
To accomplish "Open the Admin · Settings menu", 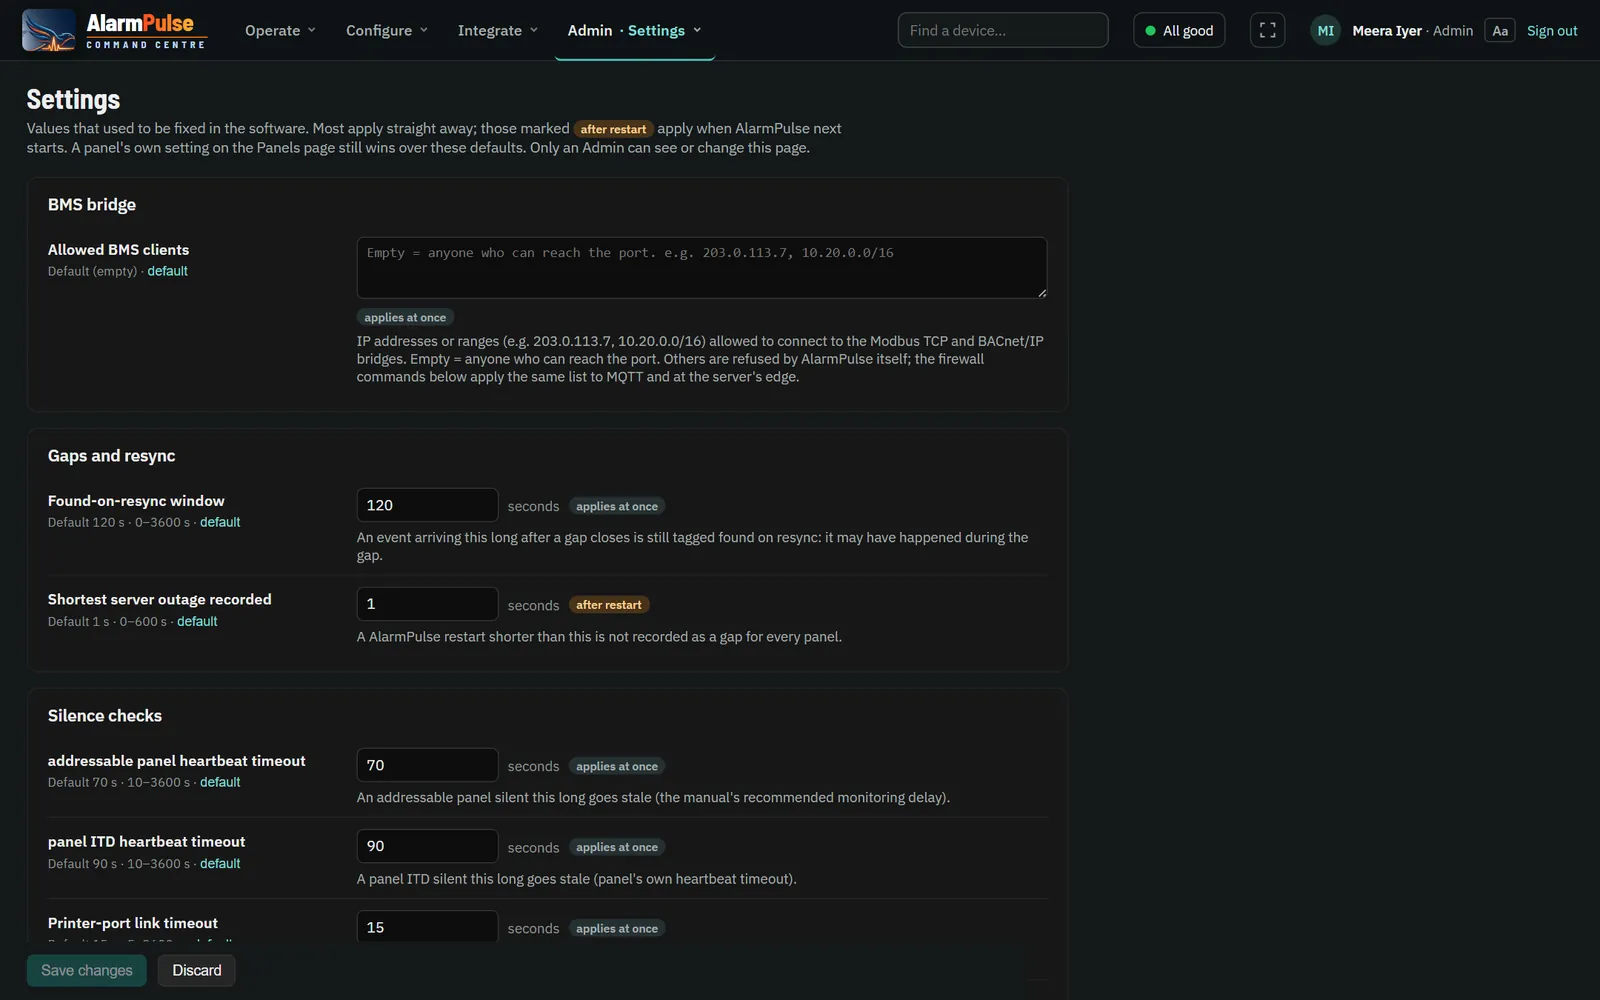I will pos(635,30).
